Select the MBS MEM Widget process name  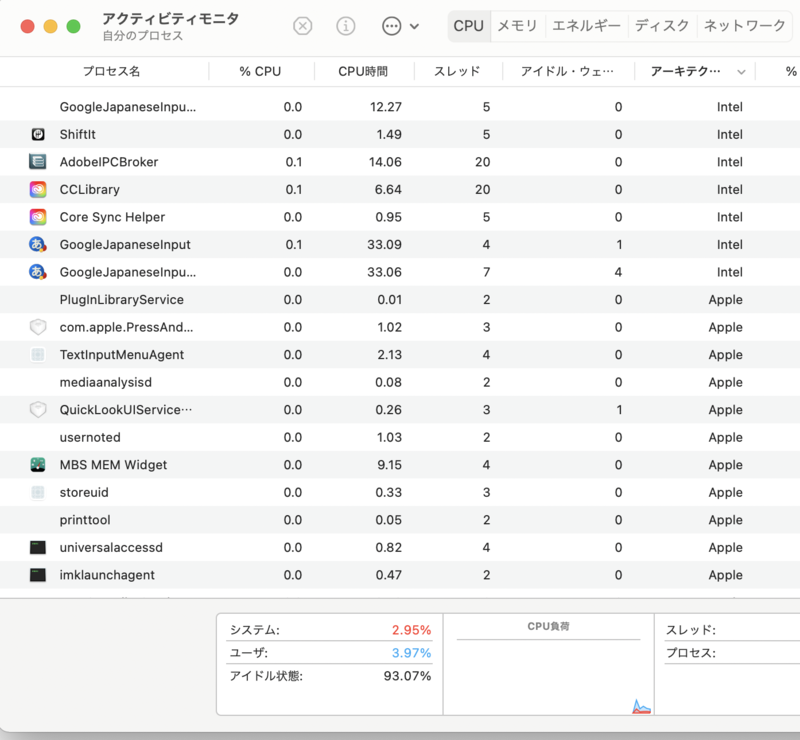click(113, 465)
